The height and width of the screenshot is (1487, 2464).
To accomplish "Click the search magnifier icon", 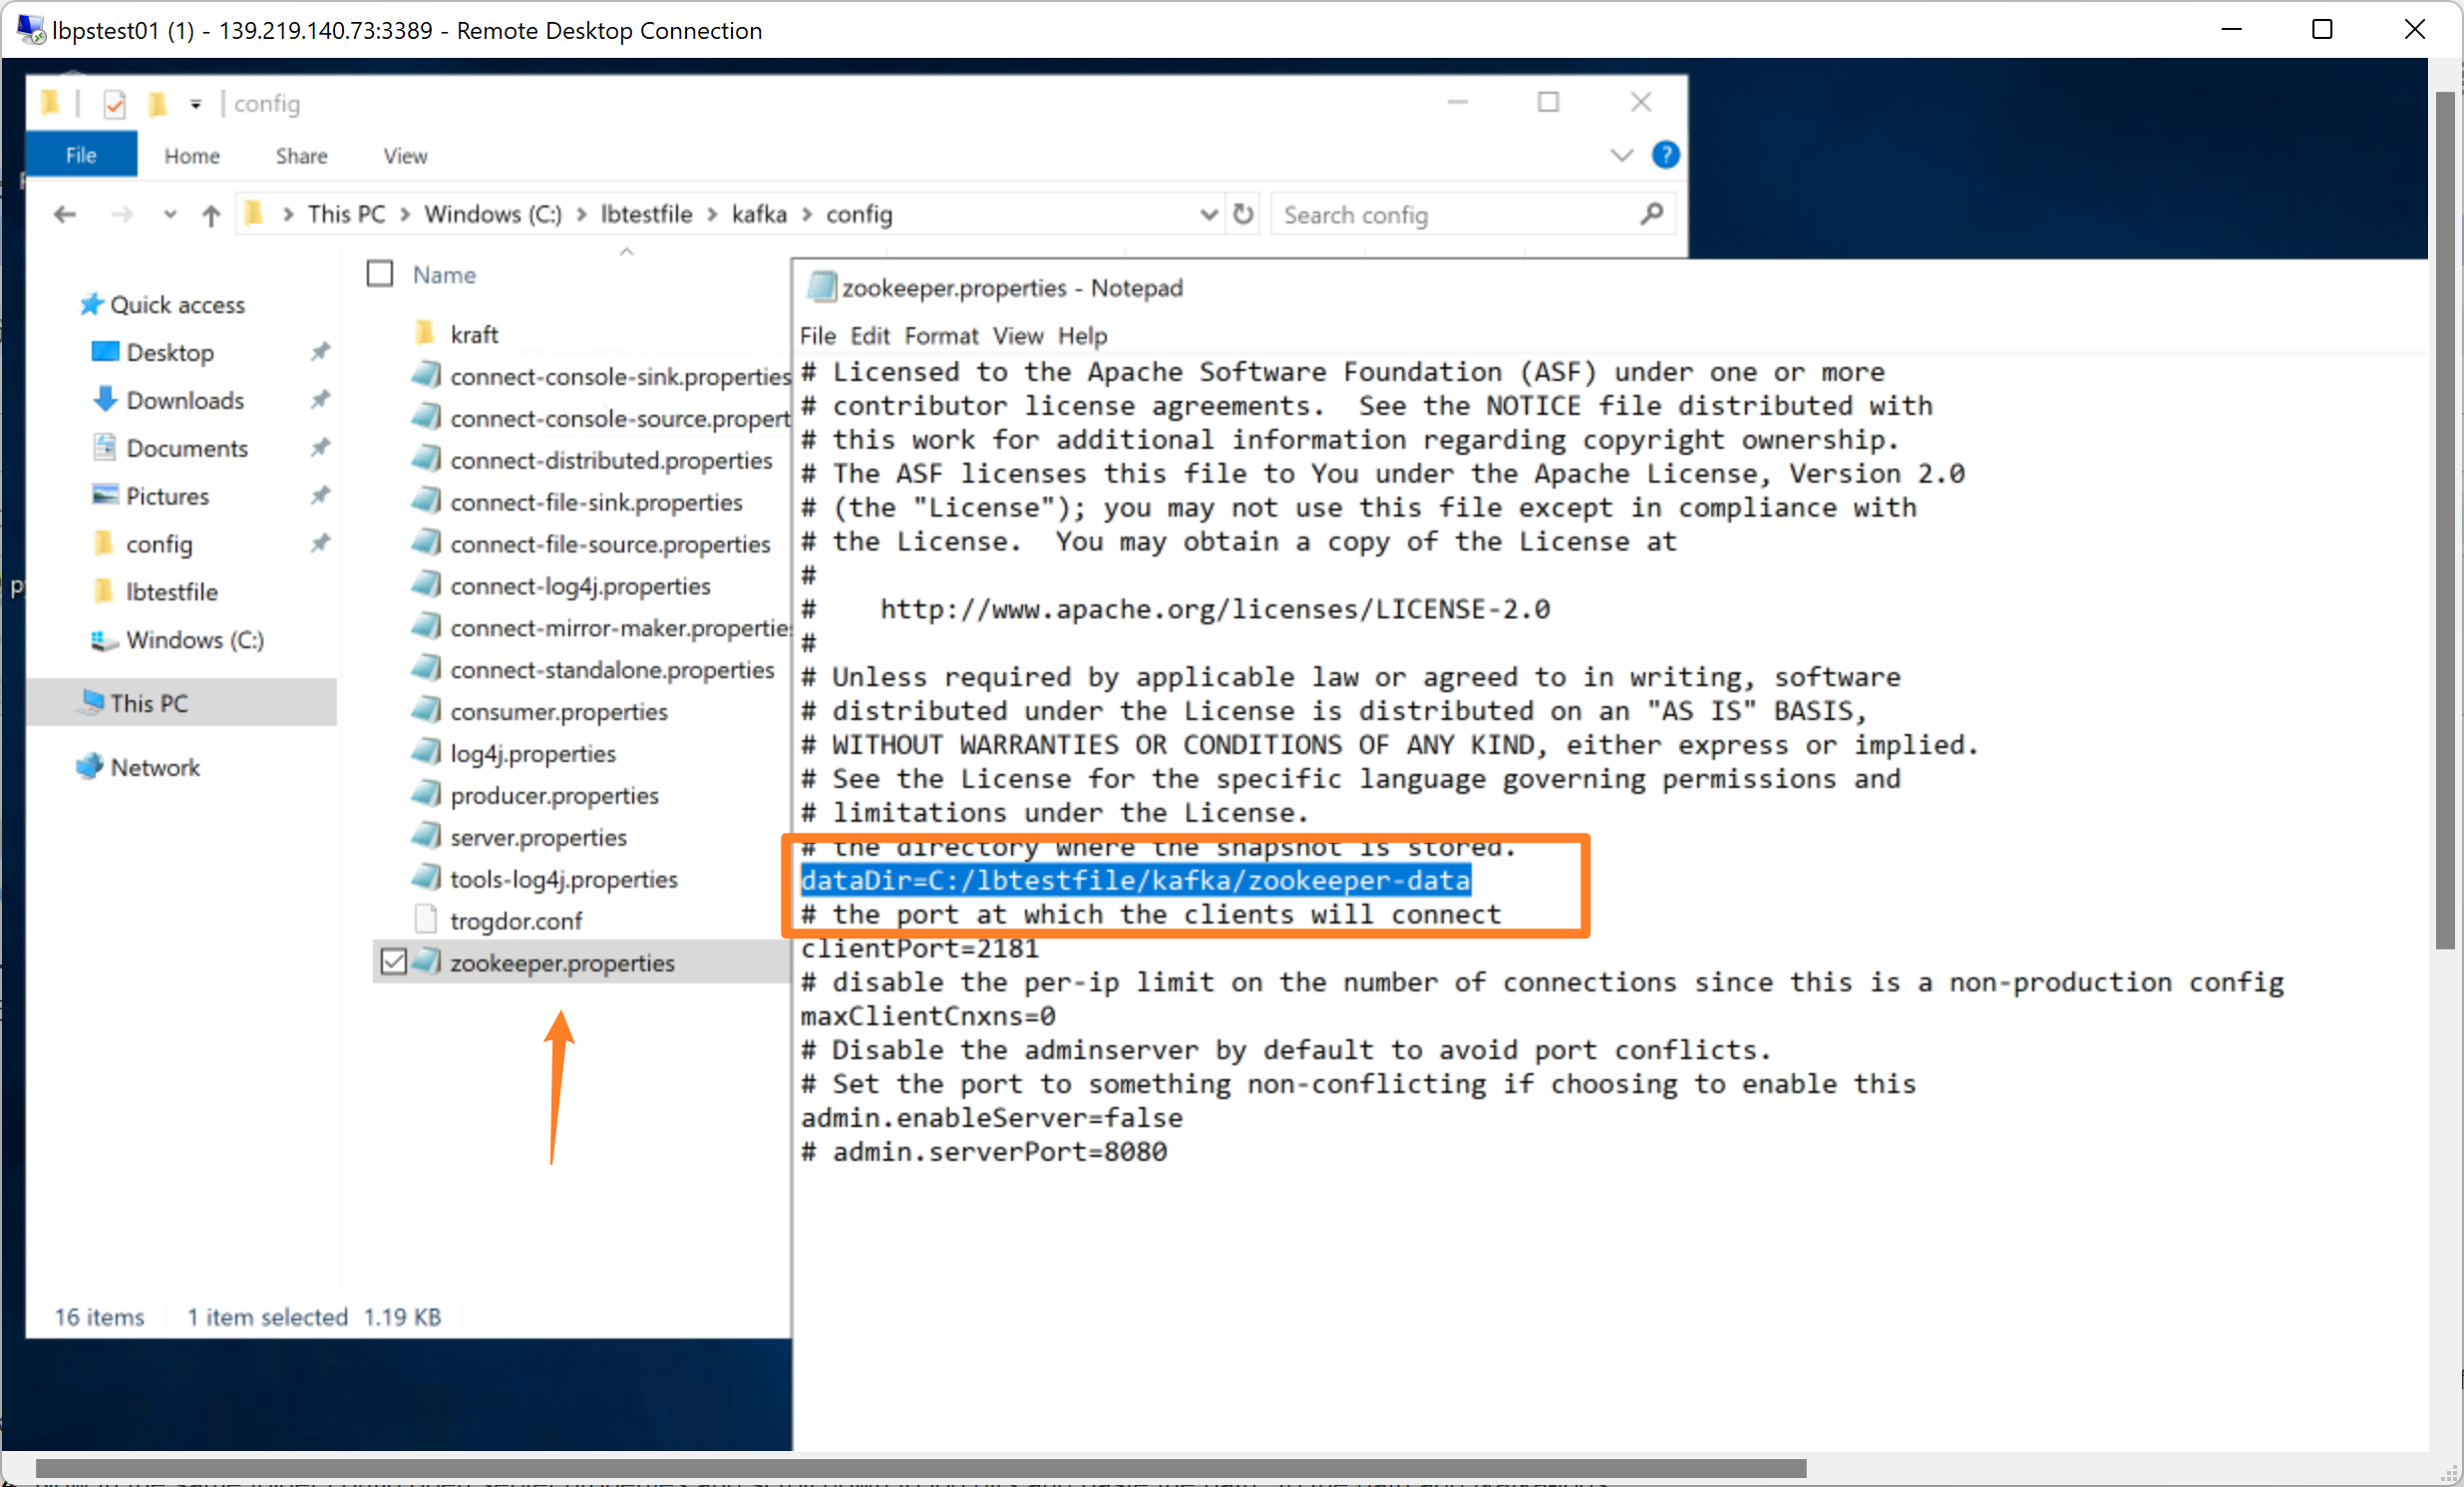I will (1651, 214).
